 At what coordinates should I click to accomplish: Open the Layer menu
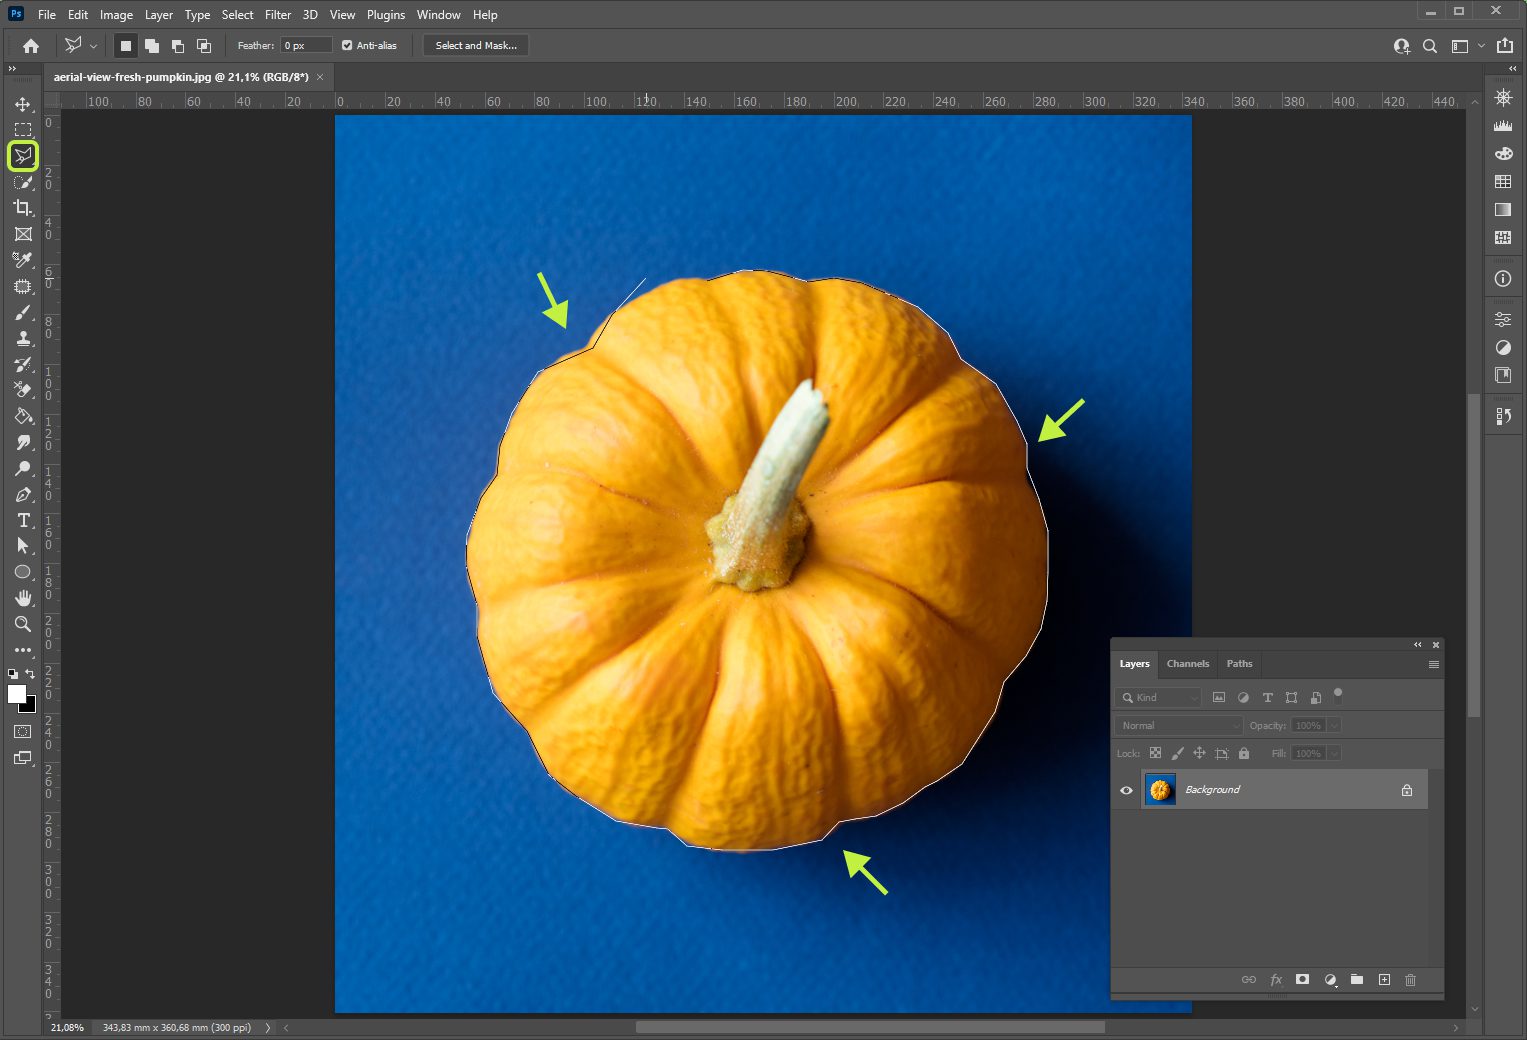click(x=159, y=15)
